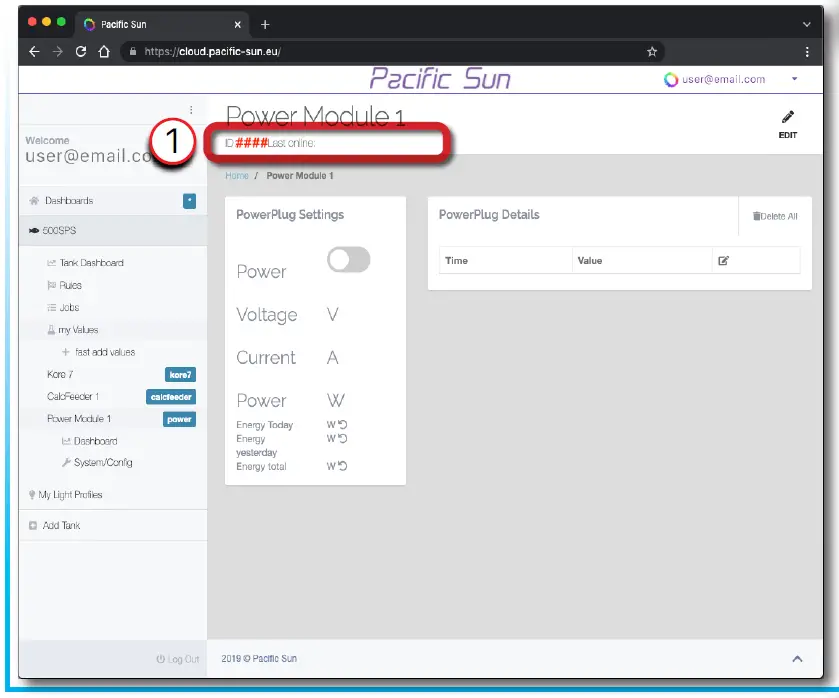
Task: Click the Power Module 1 page heading
Action: point(315,116)
